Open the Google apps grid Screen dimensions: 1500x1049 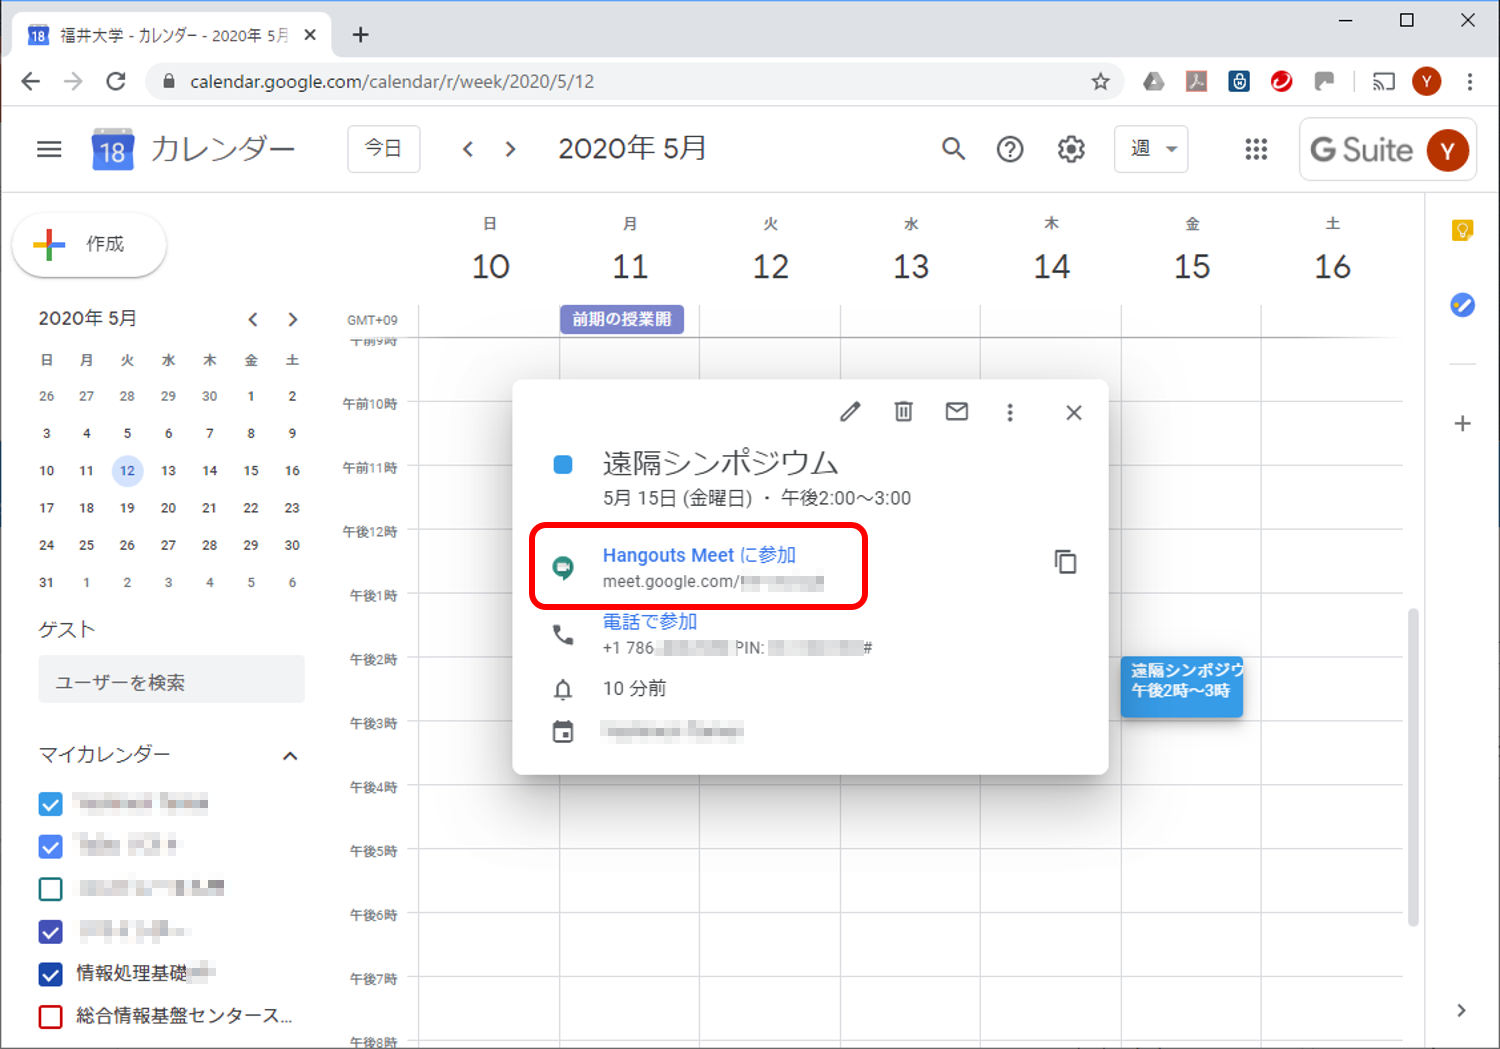pos(1256,149)
